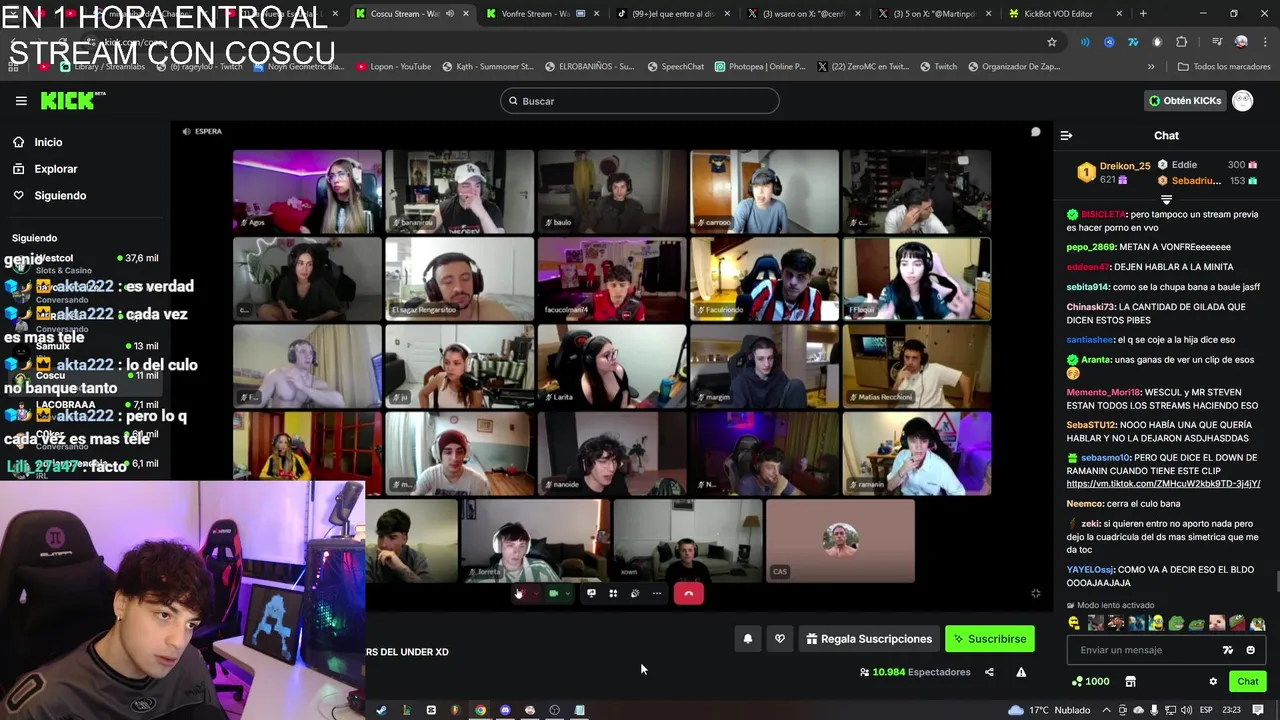Open the chat shop icon
This screenshot has width=1280, height=720.
pyautogui.click(x=1130, y=682)
